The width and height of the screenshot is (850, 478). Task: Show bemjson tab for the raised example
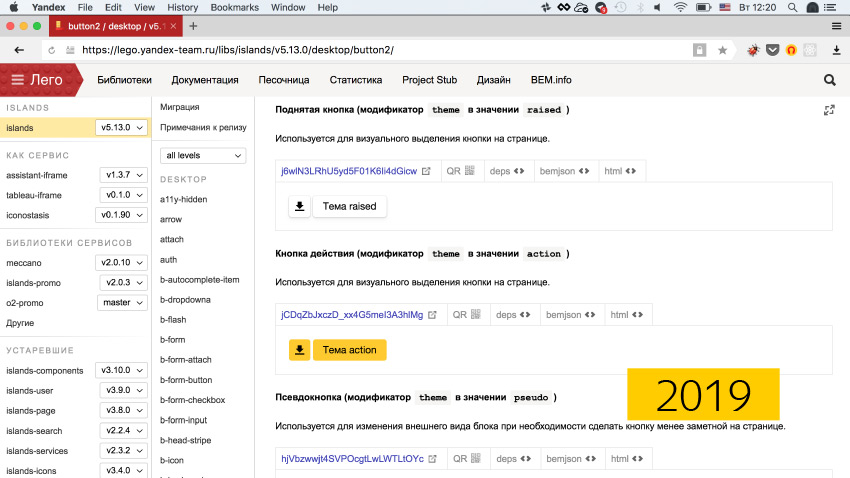(564, 171)
